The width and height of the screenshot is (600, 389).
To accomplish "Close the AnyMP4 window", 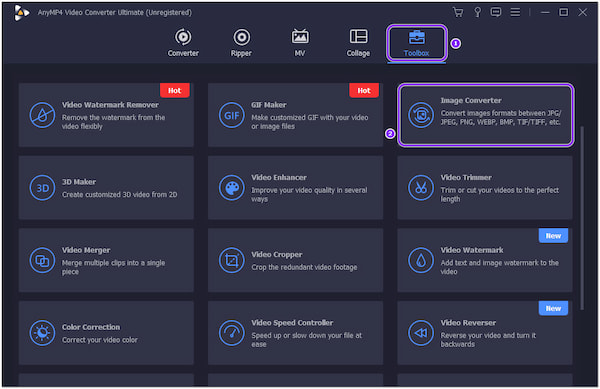I will click(582, 12).
